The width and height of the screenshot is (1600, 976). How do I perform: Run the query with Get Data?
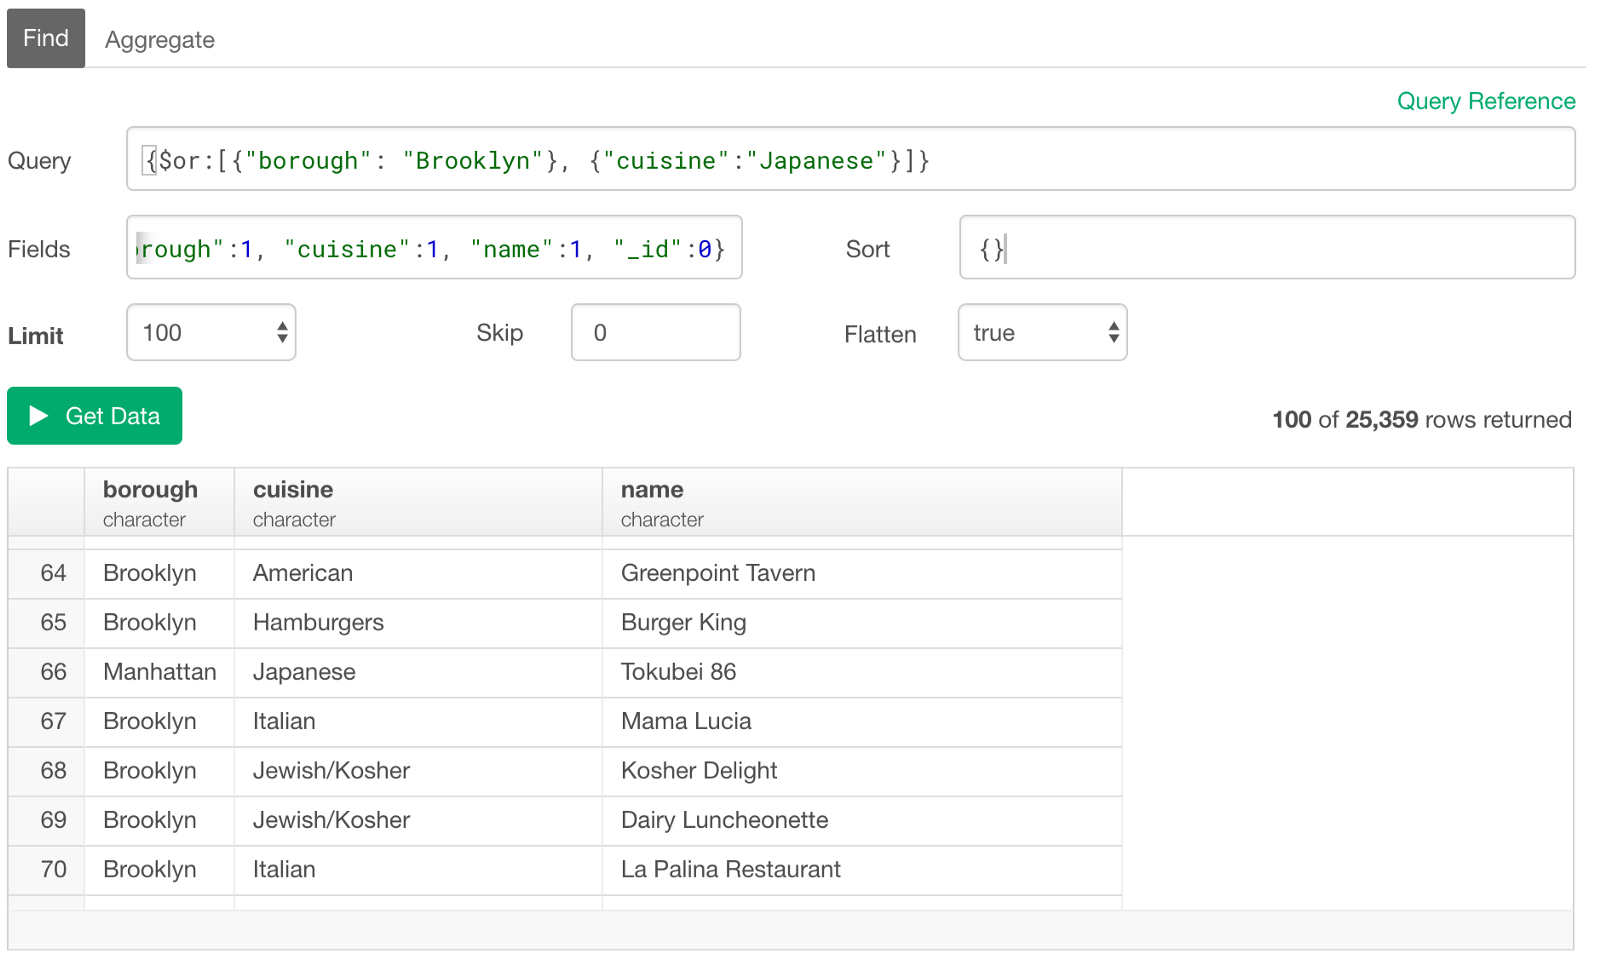click(x=95, y=416)
